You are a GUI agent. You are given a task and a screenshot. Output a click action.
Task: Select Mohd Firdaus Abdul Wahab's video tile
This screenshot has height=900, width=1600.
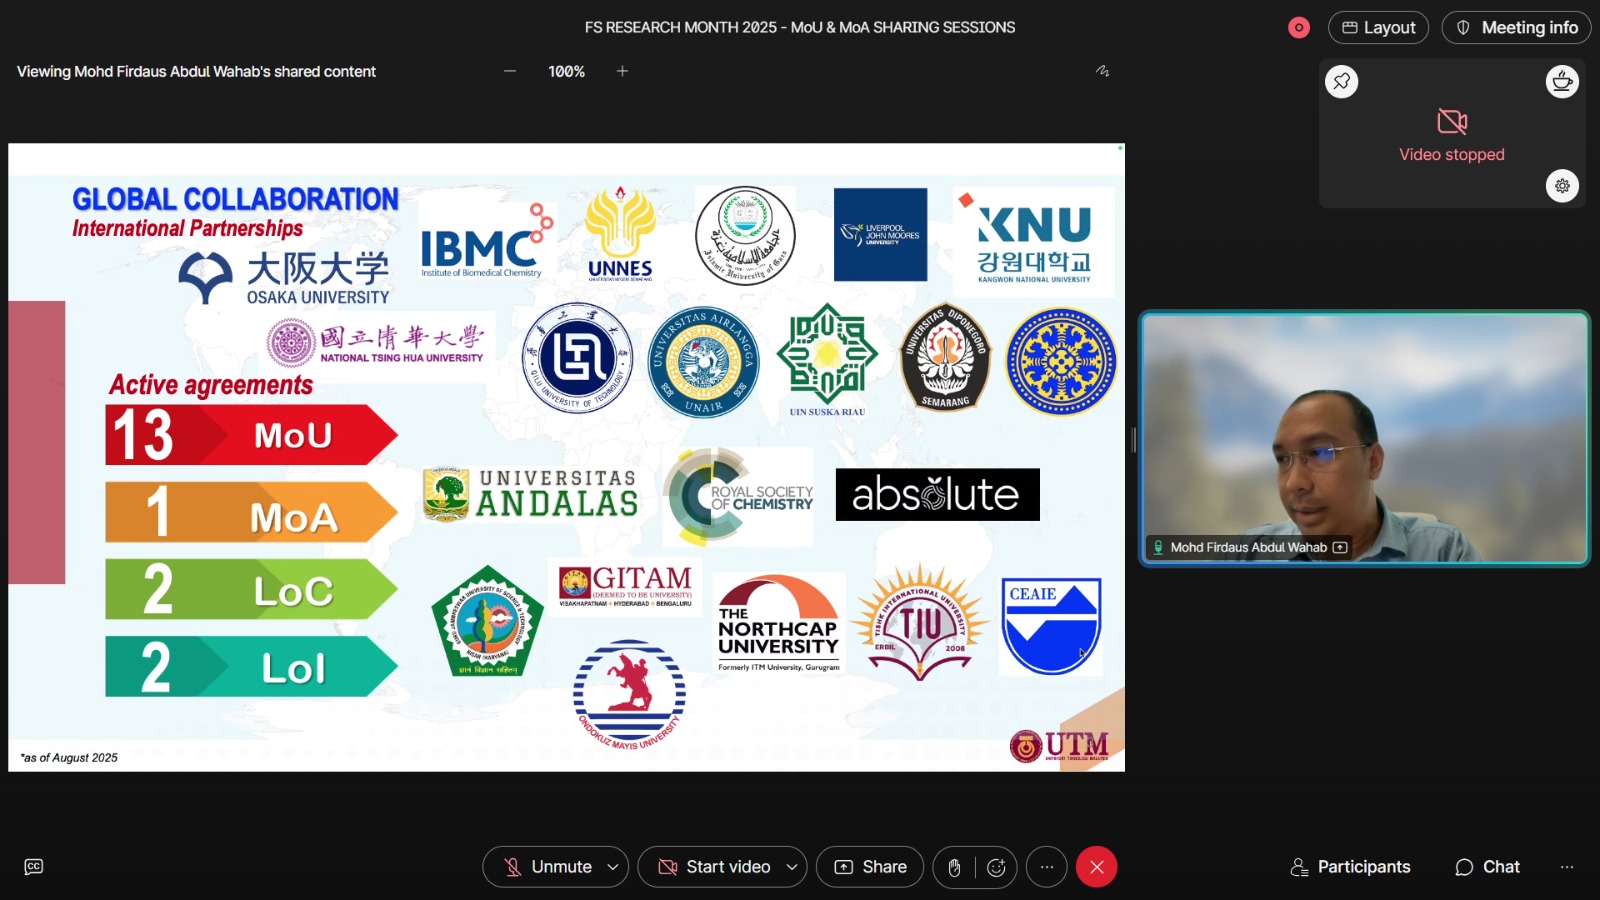point(1364,439)
